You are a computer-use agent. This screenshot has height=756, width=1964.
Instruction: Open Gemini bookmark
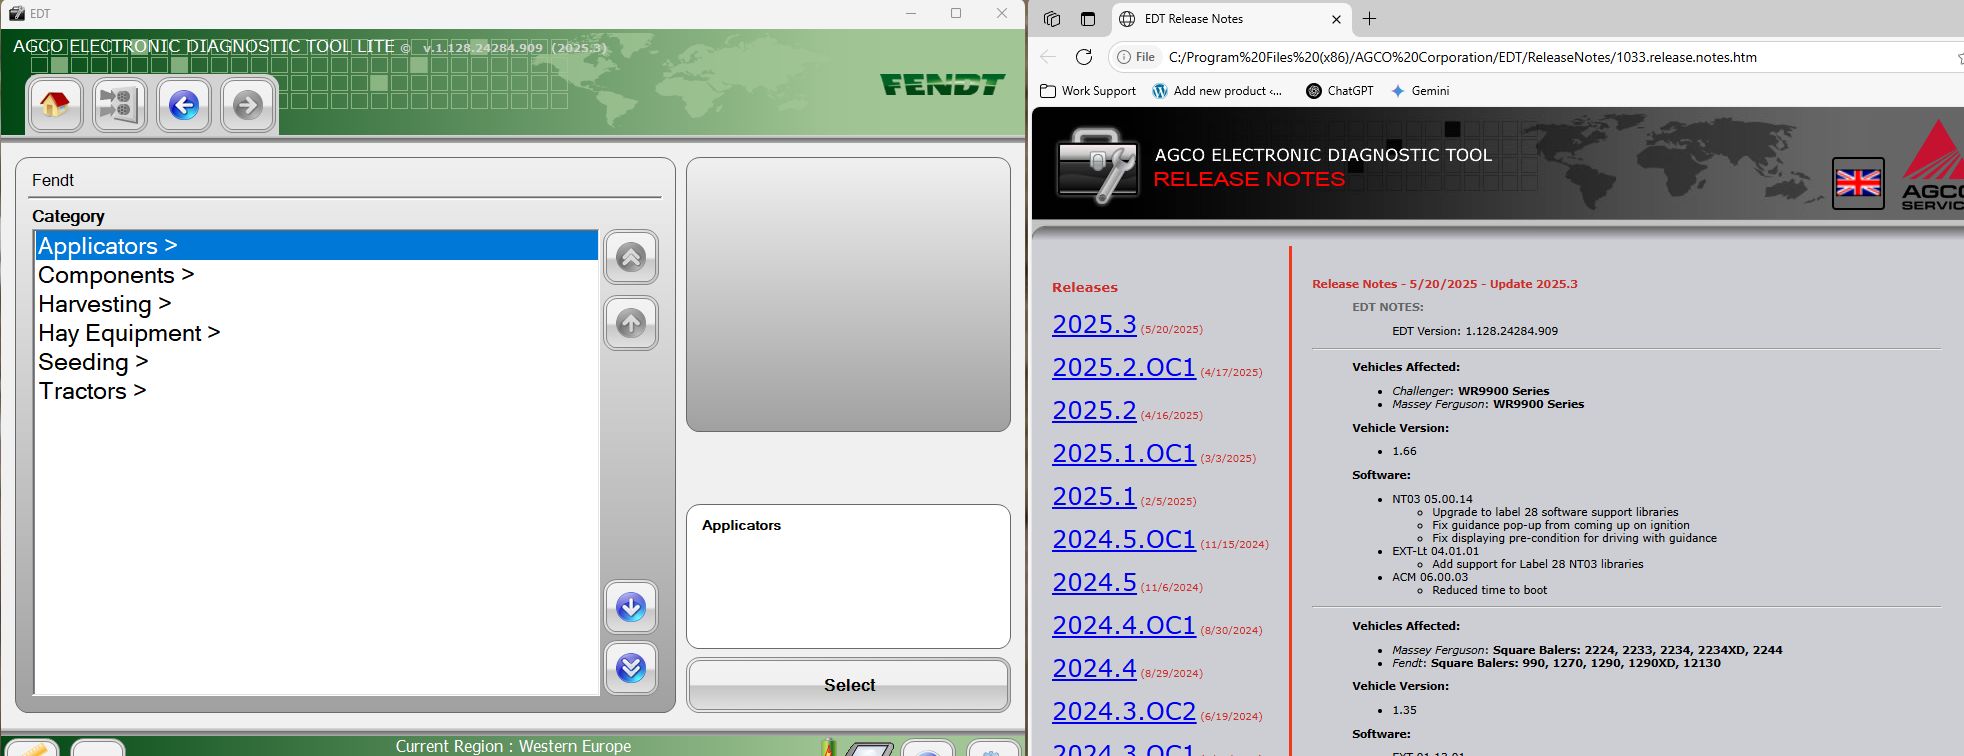pos(1420,91)
